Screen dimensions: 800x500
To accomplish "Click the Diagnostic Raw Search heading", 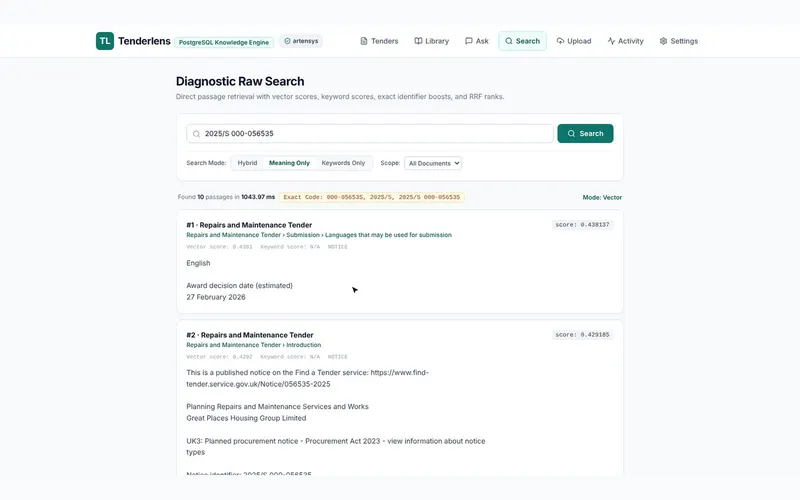I will (240, 81).
